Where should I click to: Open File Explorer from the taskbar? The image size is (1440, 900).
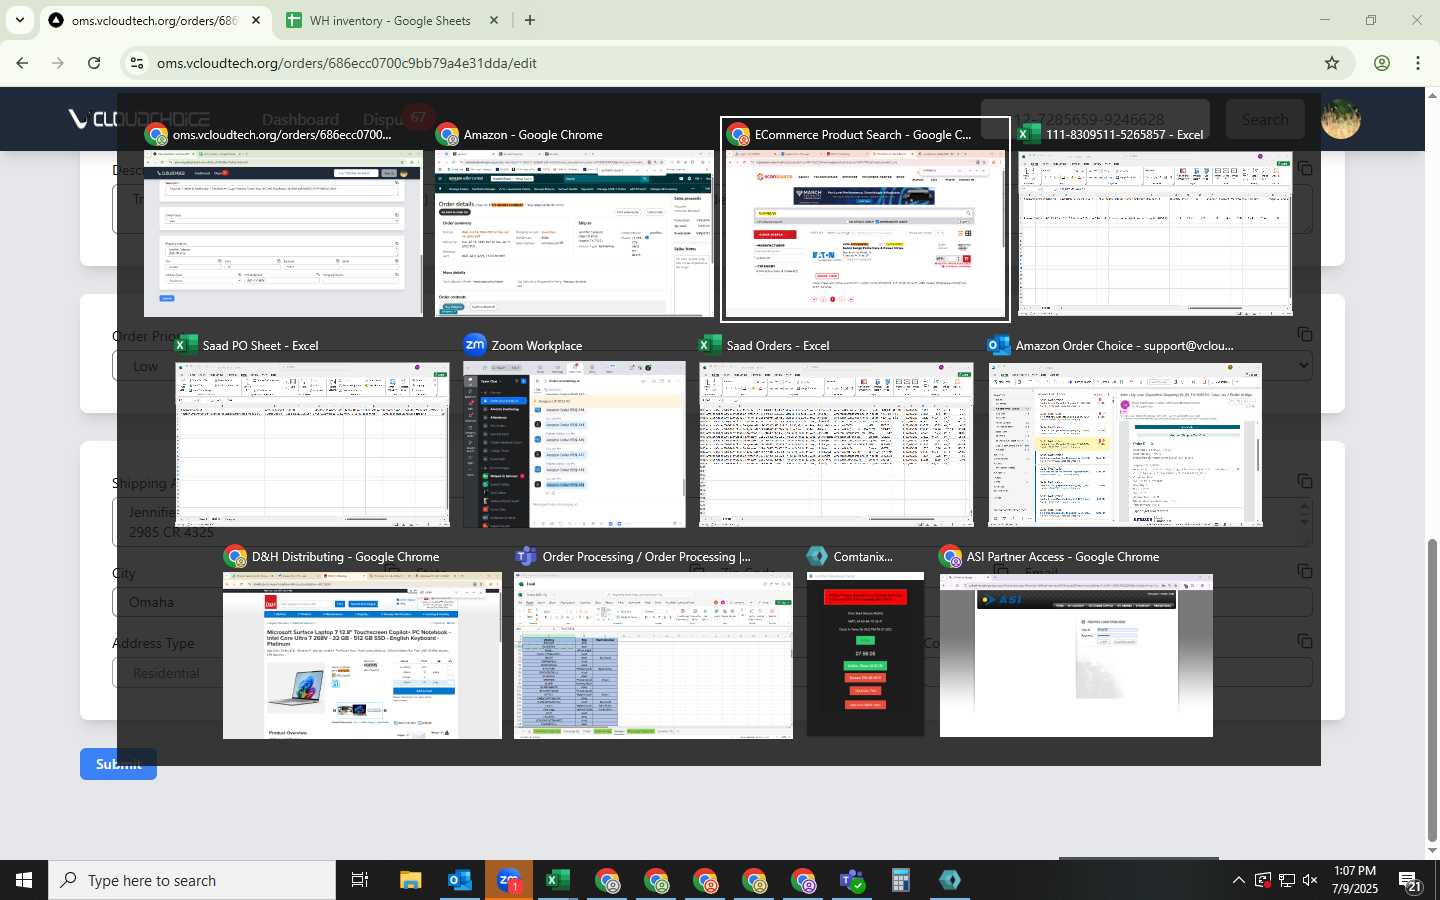pyautogui.click(x=410, y=880)
